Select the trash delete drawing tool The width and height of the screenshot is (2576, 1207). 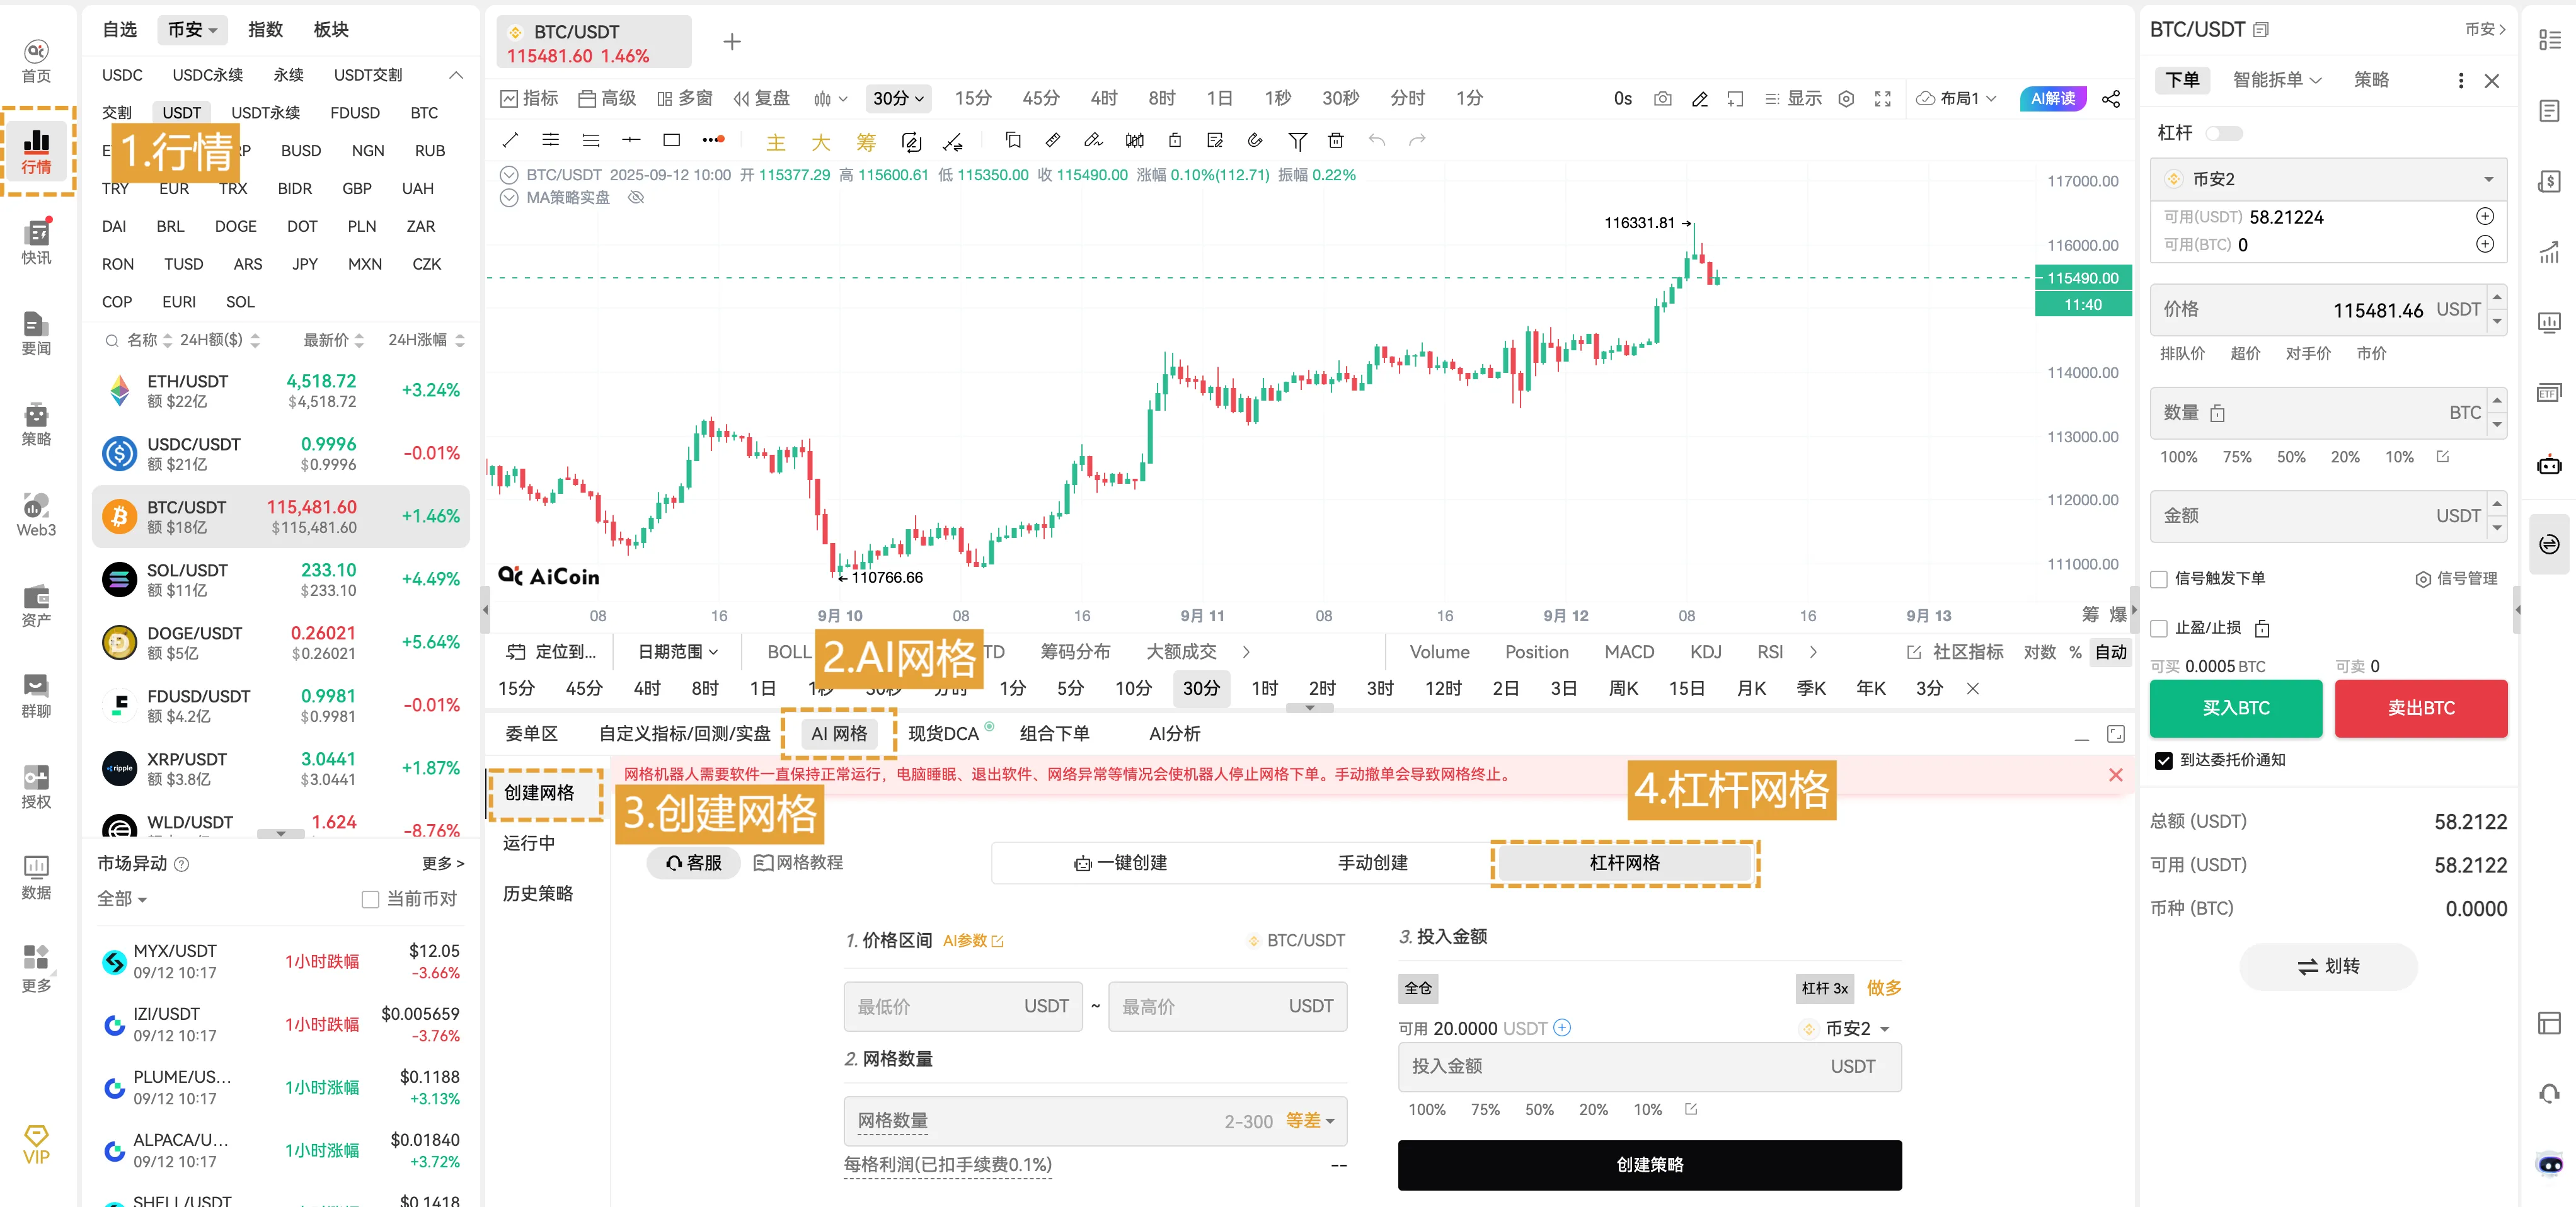pyautogui.click(x=1335, y=141)
